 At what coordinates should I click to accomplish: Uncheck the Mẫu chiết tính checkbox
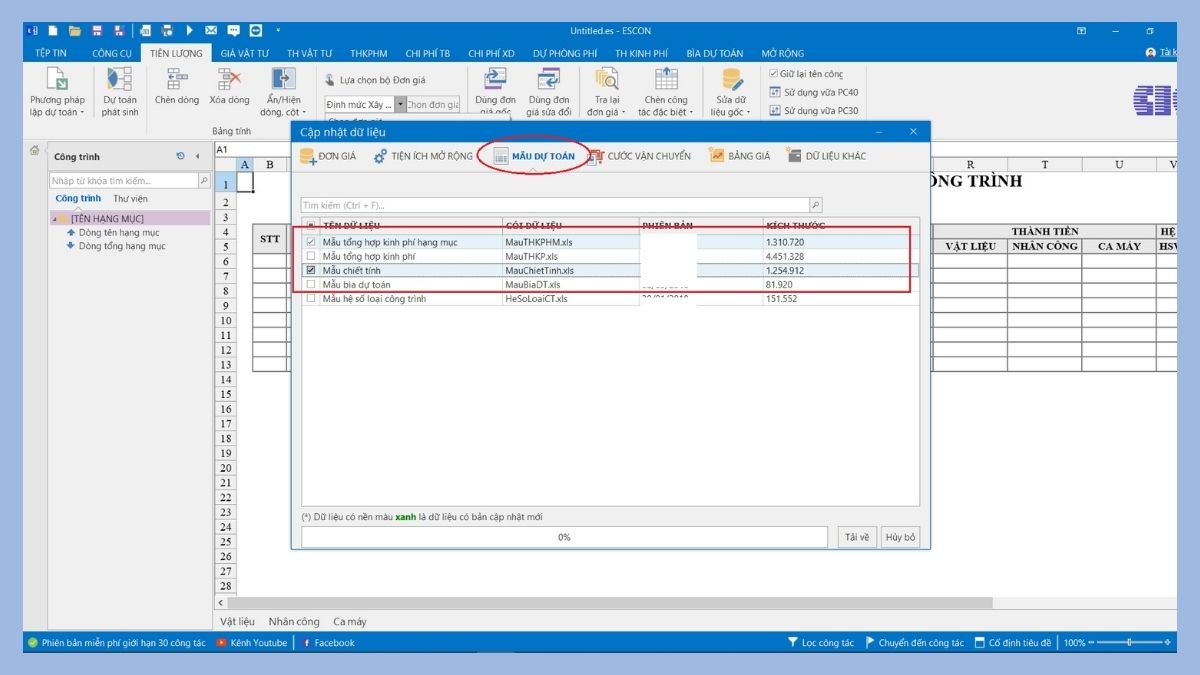coord(311,270)
